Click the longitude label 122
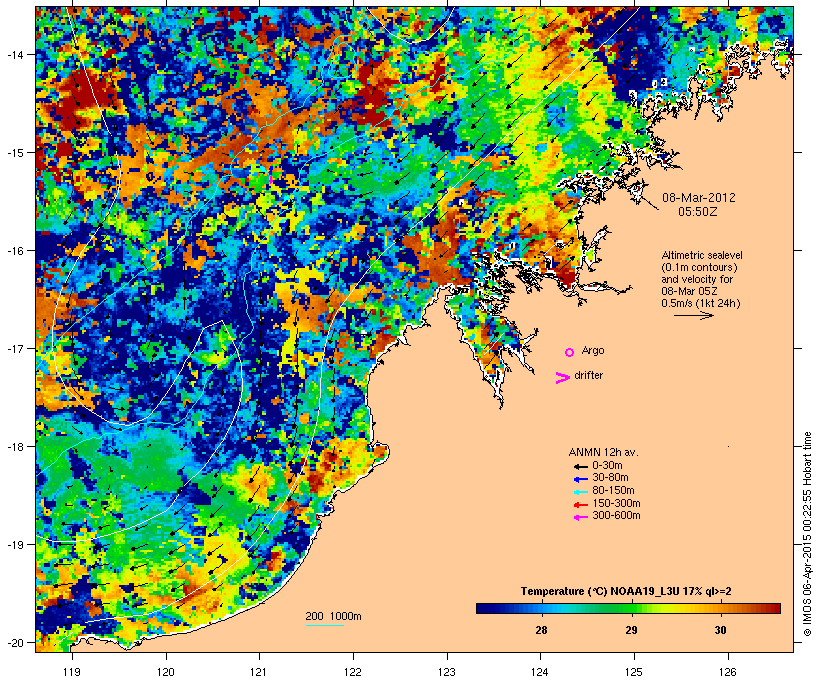This screenshot has height=680, width=820. [353, 672]
